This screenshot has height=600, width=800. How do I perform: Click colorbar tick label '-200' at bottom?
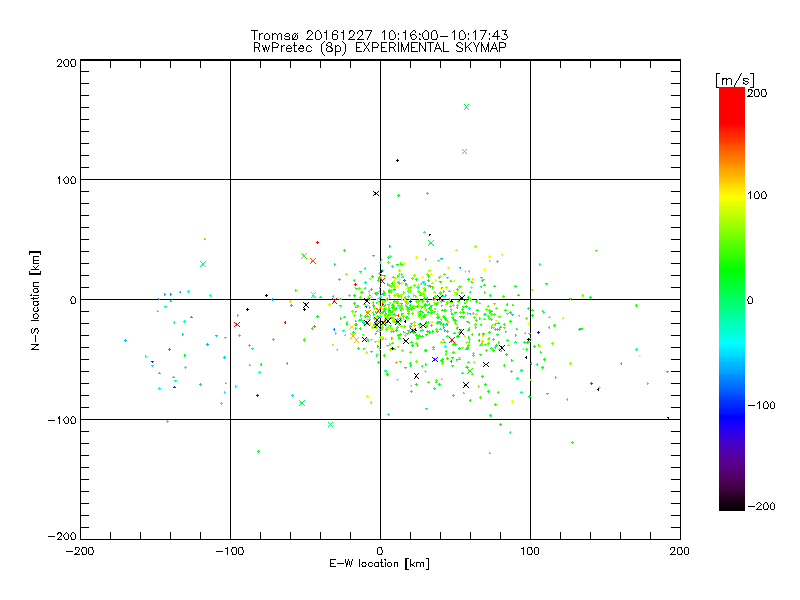(761, 507)
